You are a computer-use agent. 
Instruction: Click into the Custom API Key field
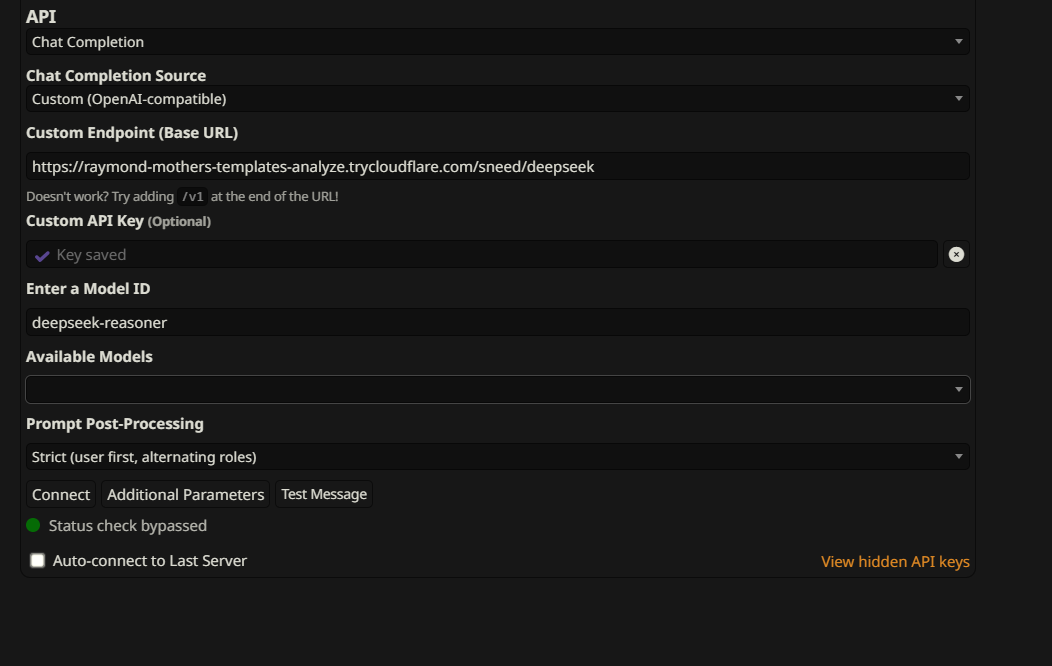coord(482,254)
